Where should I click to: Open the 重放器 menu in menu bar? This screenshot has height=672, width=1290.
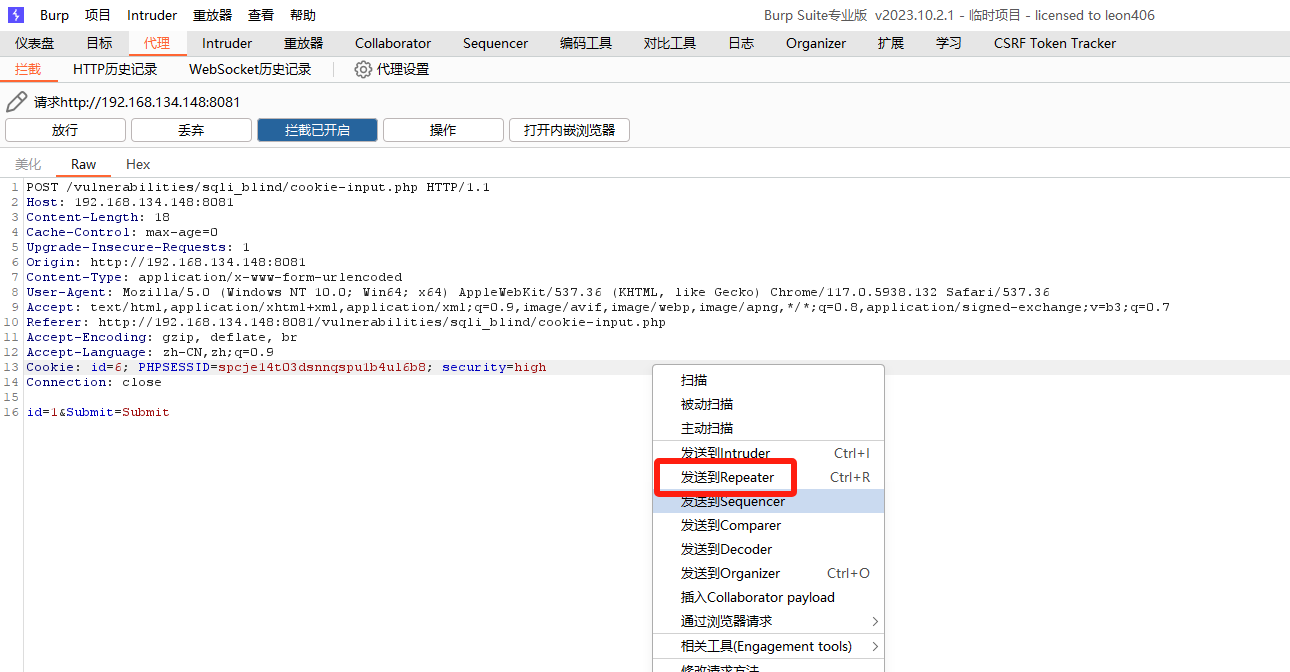(212, 15)
